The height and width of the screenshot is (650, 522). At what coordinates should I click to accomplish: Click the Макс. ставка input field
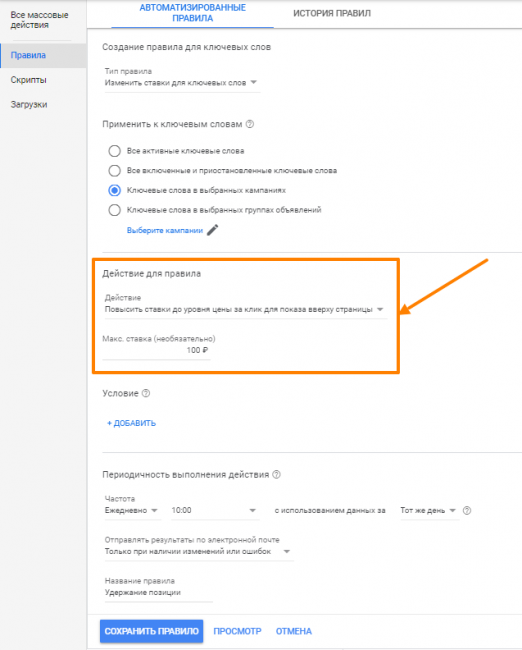pos(157,350)
